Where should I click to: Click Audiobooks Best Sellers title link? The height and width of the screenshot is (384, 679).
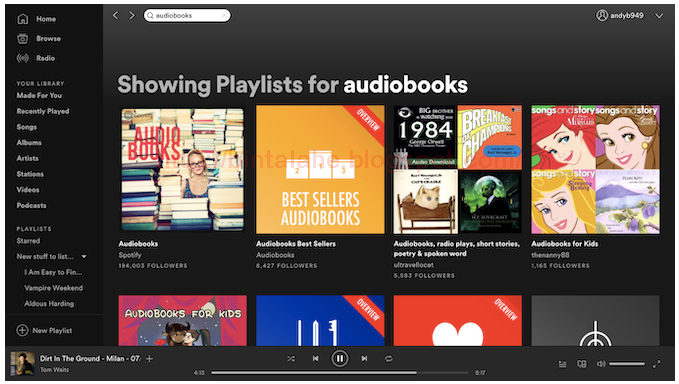[296, 244]
